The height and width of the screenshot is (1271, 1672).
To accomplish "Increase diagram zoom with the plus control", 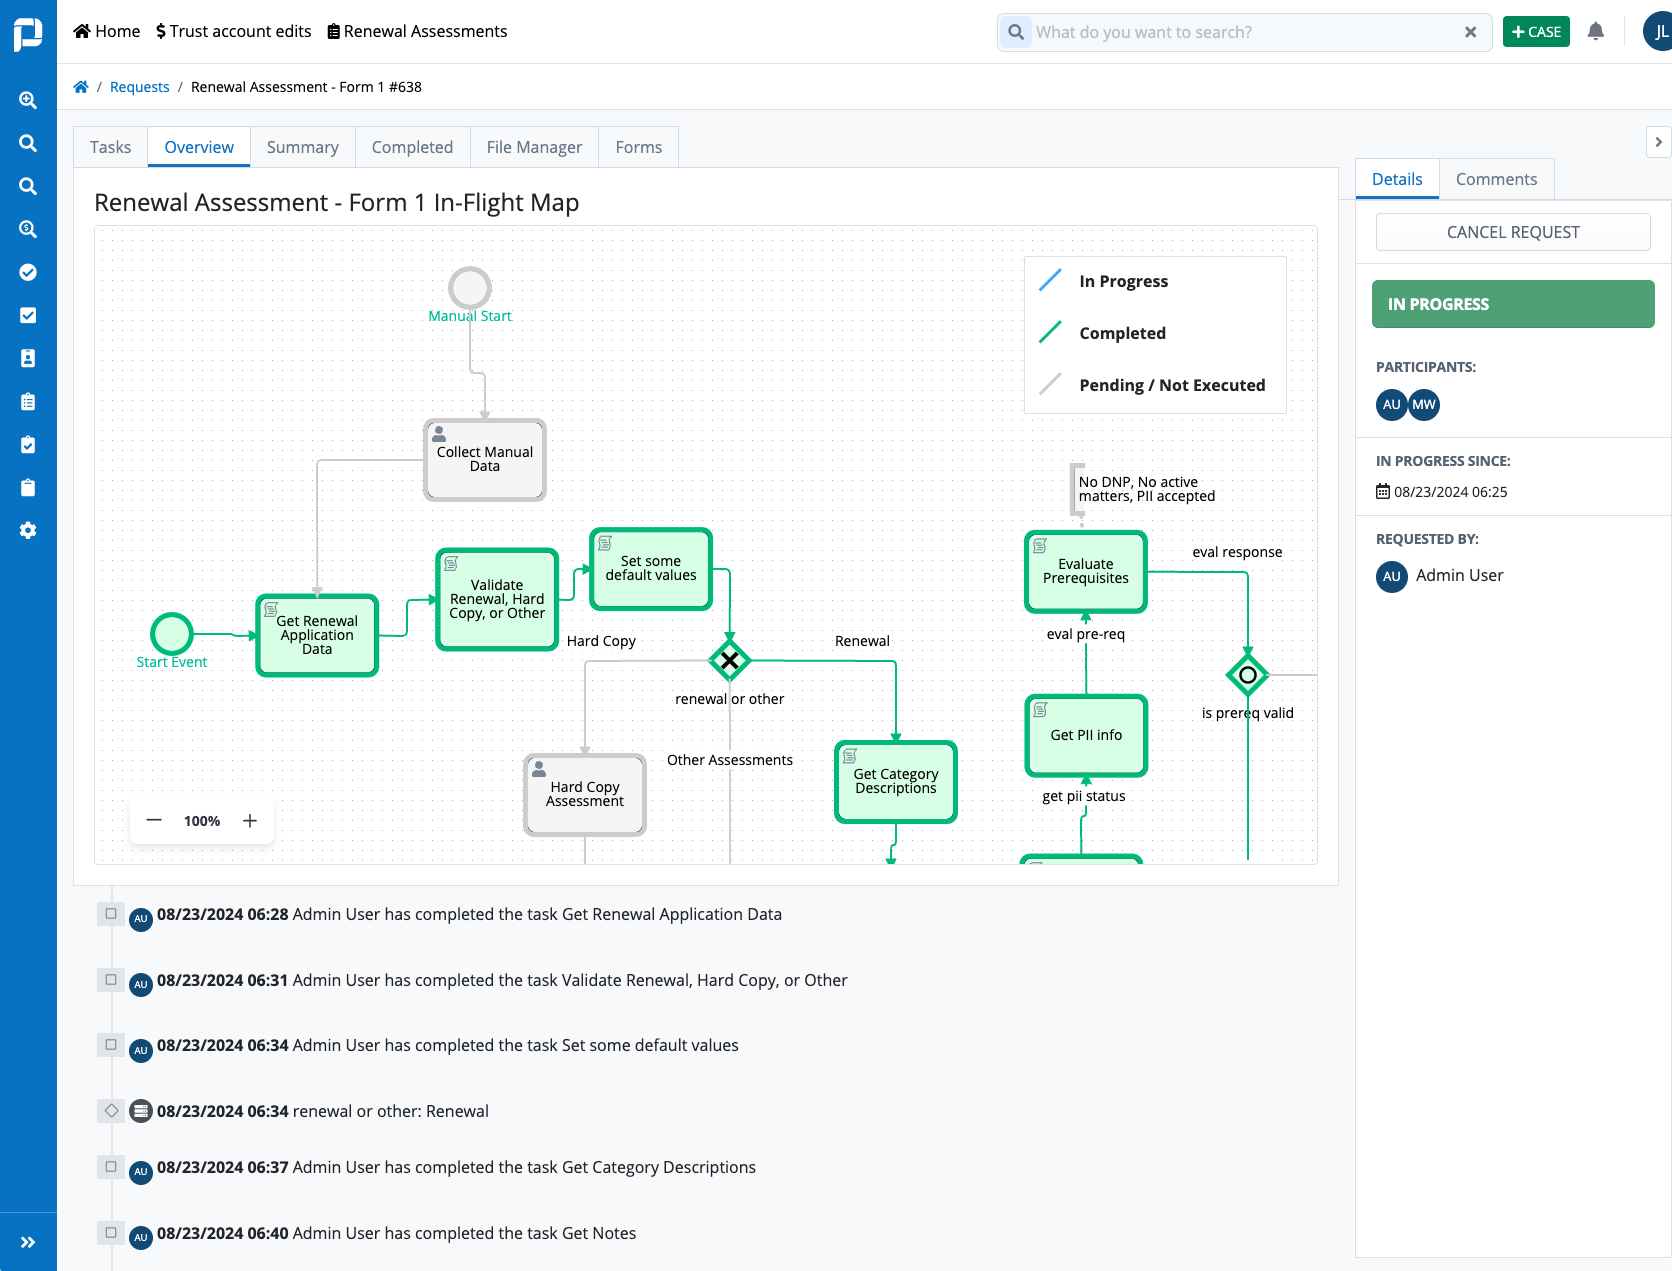I will tap(249, 820).
